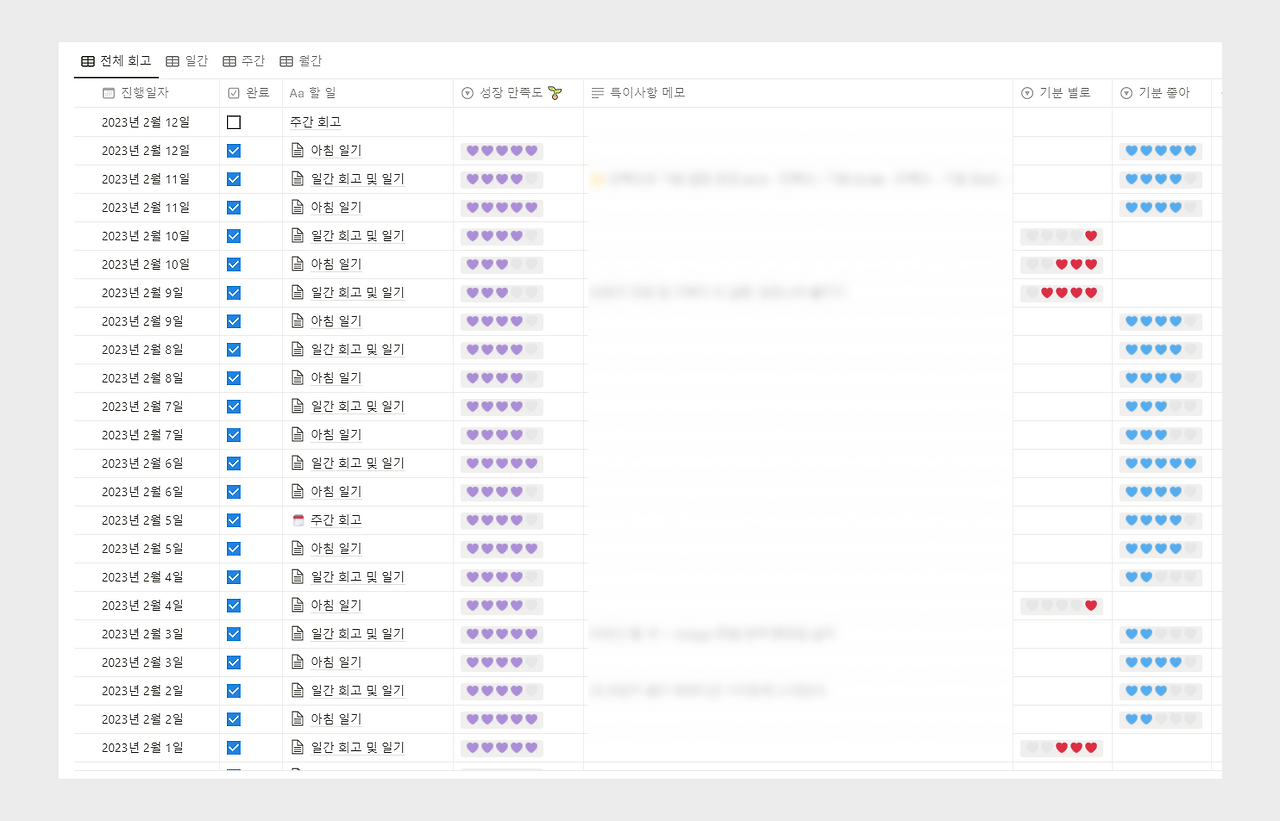
Task: Switch to the 전체 회고 view tab
Action: [116, 61]
